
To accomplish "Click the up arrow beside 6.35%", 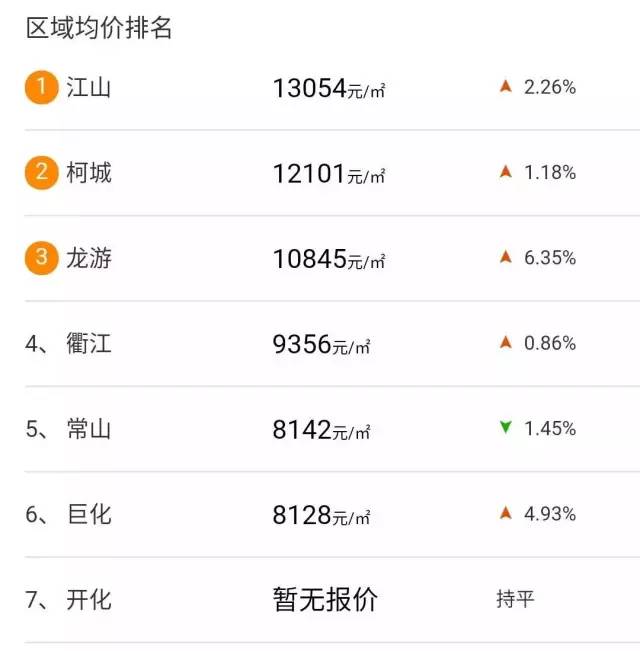I will click(505, 258).
